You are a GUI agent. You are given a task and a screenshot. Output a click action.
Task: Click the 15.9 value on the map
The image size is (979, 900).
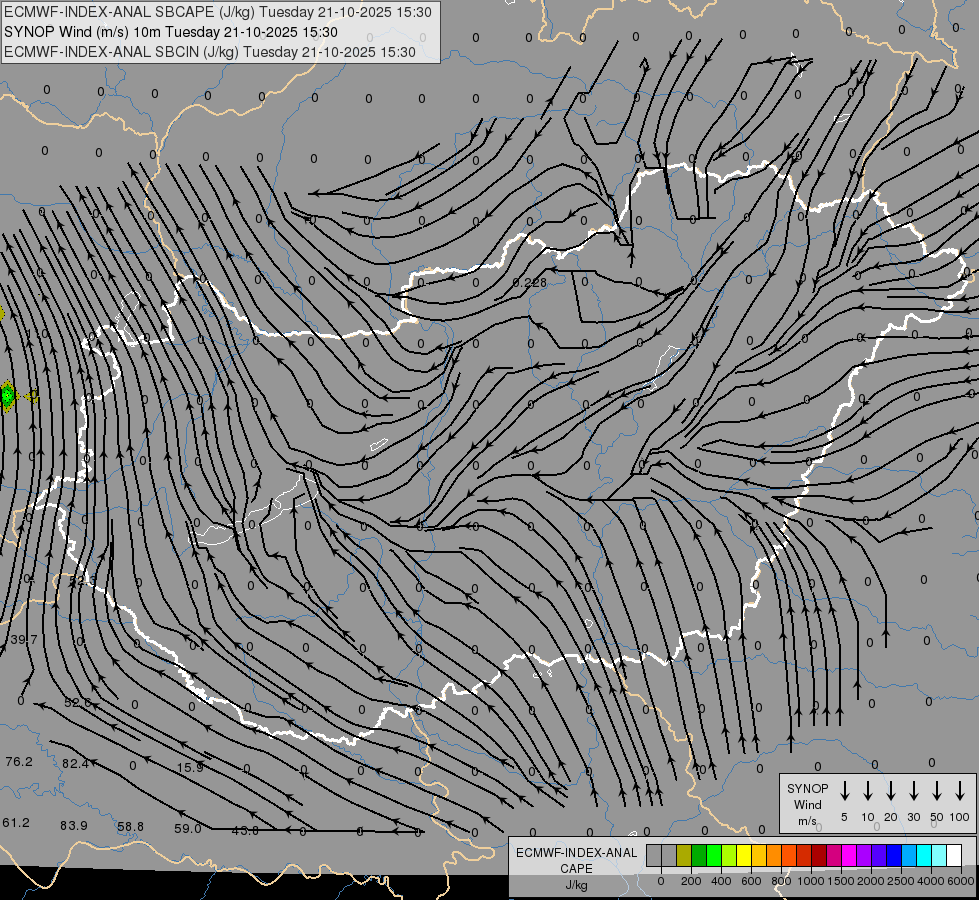[190, 768]
